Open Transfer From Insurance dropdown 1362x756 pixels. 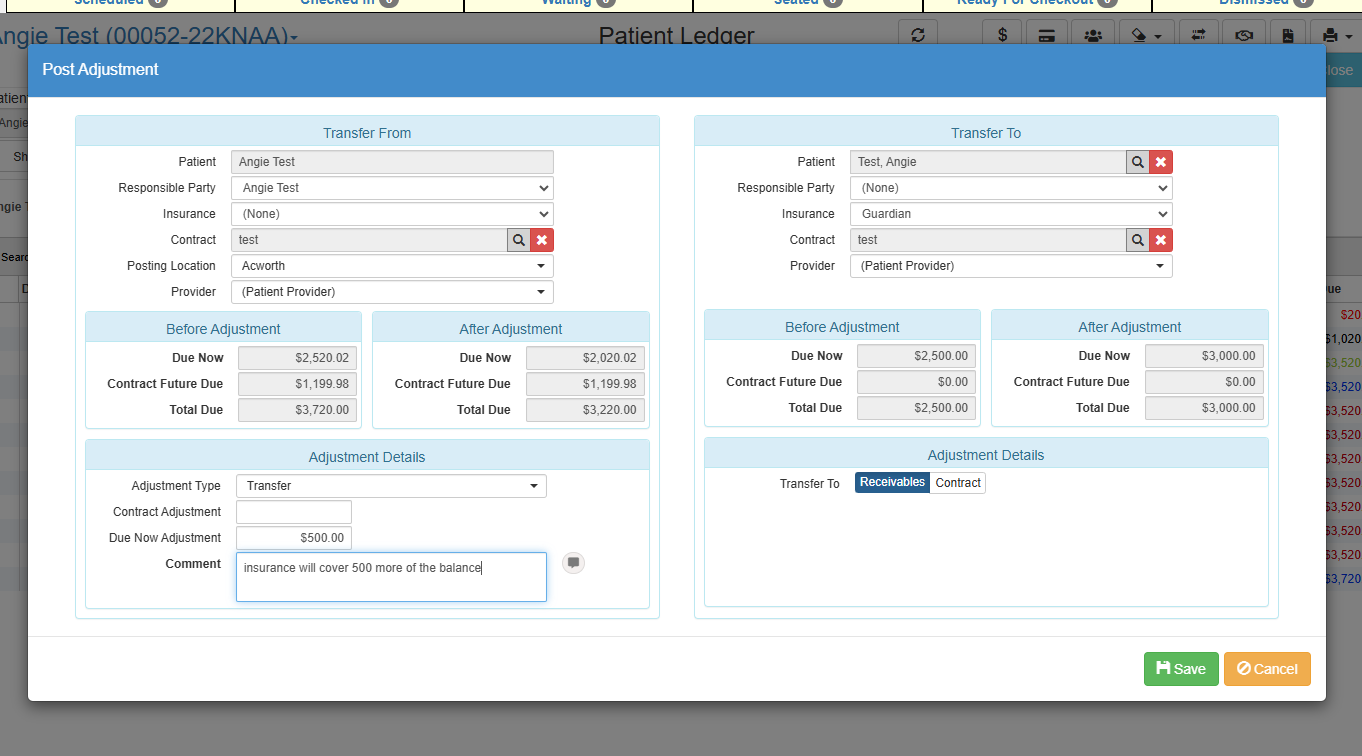(392, 214)
